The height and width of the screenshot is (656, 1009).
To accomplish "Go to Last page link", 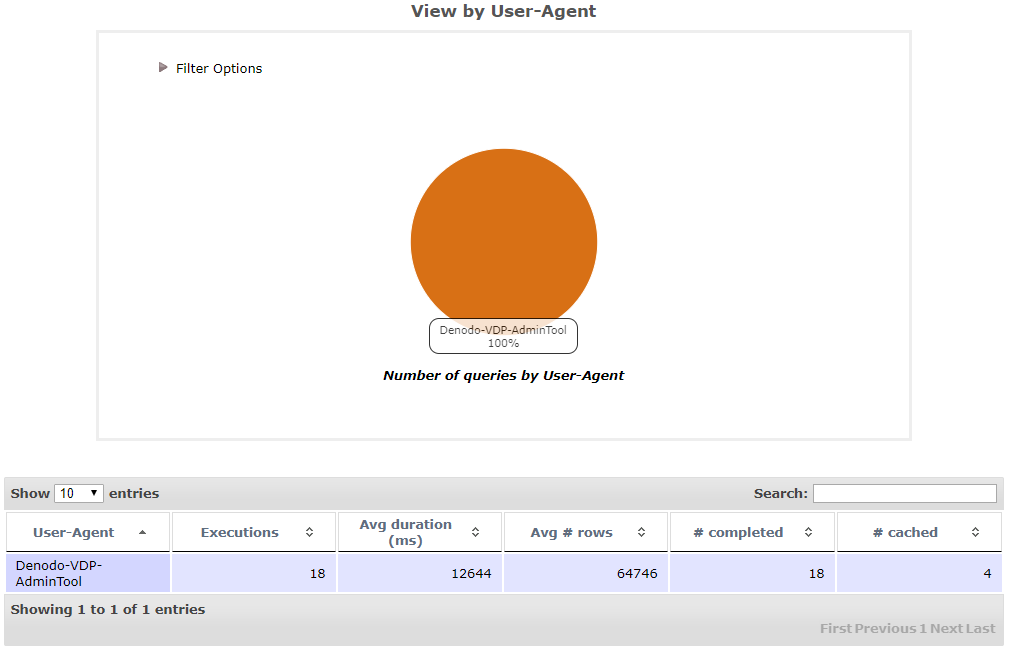I will click(x=980, y=628).
